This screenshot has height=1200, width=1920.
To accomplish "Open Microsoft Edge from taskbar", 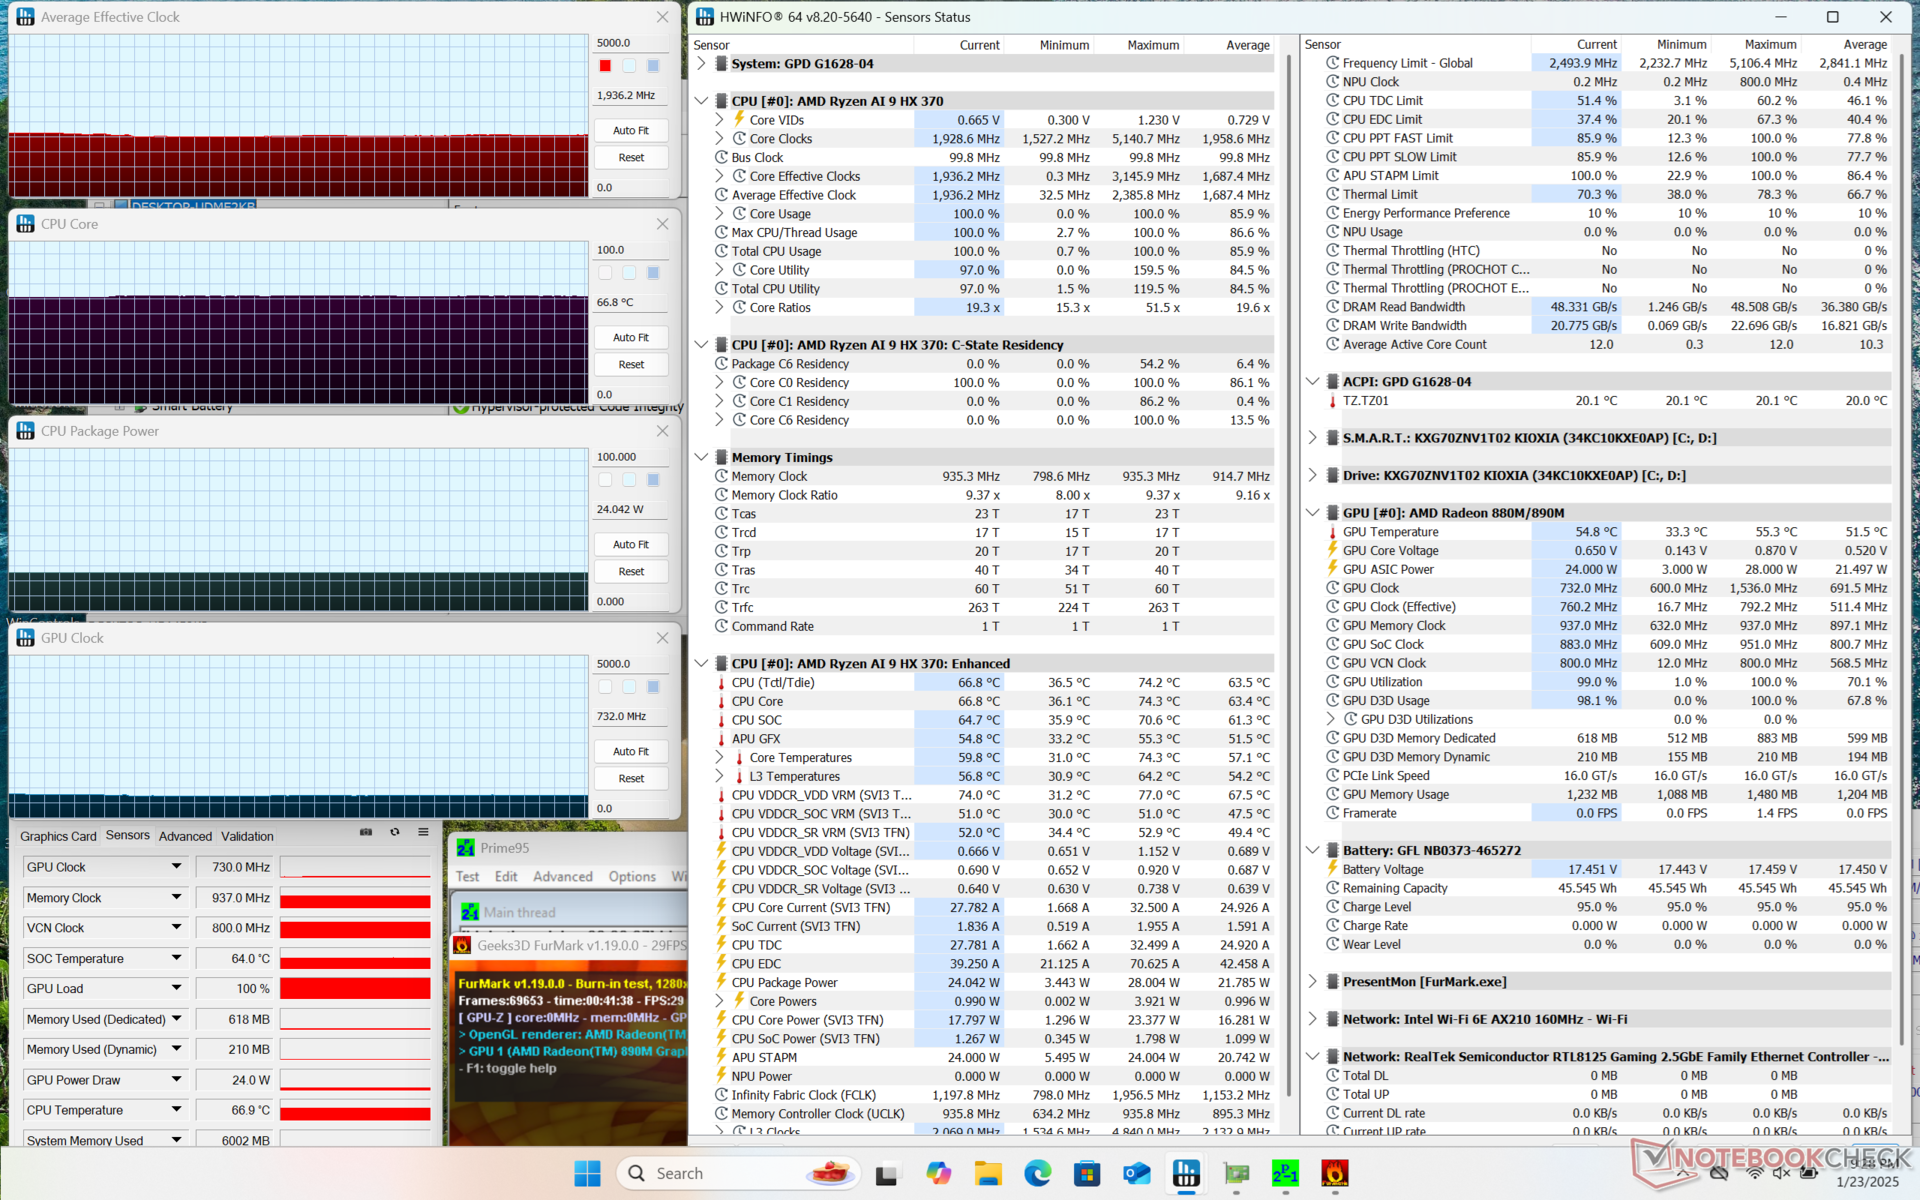I will 1037,1173.
